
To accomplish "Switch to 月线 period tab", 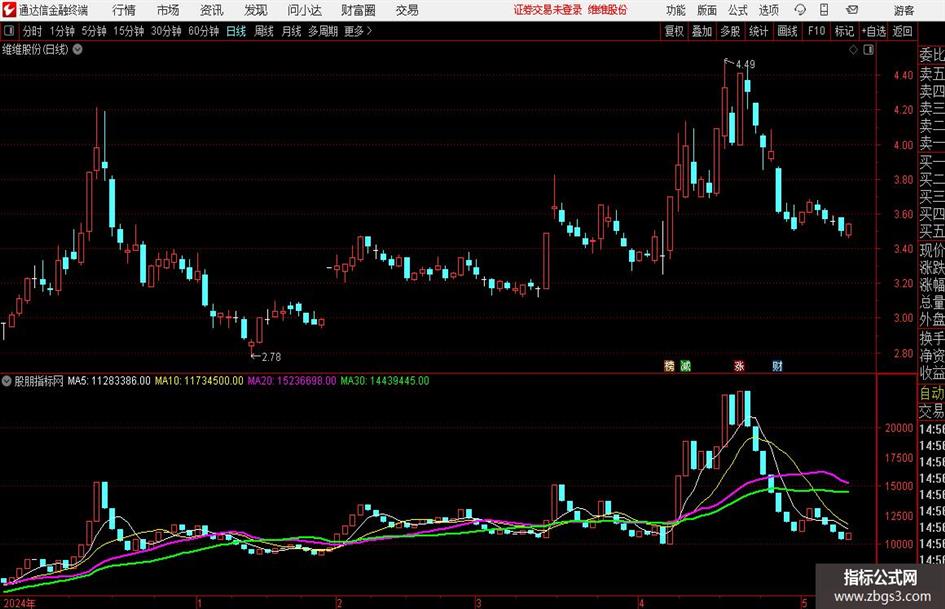I will (x=292, y=31).
